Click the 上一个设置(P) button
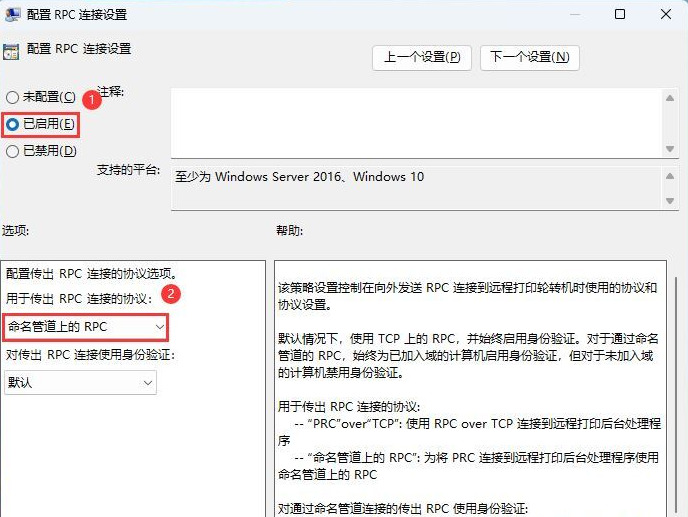 coord(422,57)
